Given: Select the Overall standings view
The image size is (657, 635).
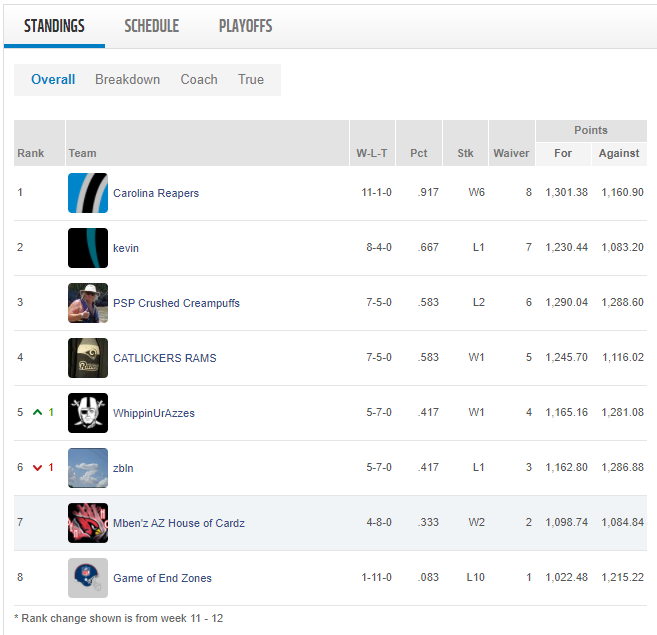Looking at the screenshot, I should tap(53, 80).
